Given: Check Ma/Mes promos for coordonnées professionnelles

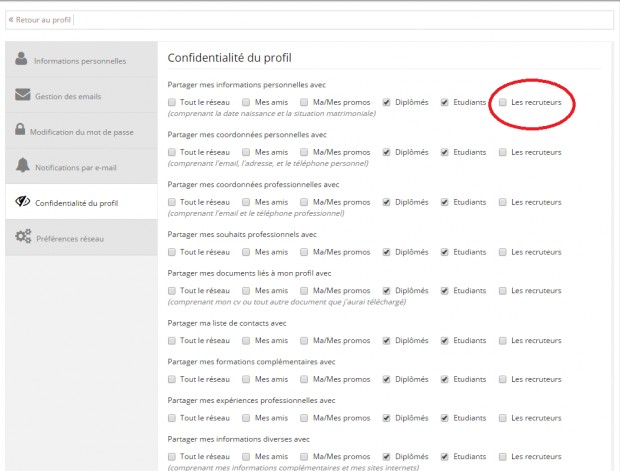Looking at the screenshot, I should 304,202.
